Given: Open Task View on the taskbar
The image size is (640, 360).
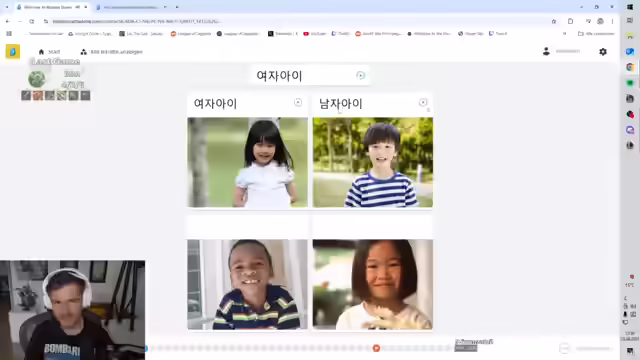Looking at the screenshot, I should click(x=630, y=20).
